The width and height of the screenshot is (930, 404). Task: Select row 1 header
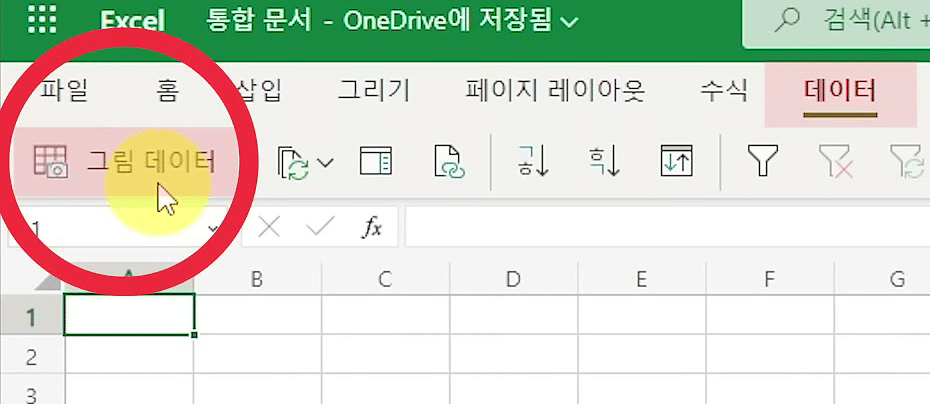click(31, 315)
